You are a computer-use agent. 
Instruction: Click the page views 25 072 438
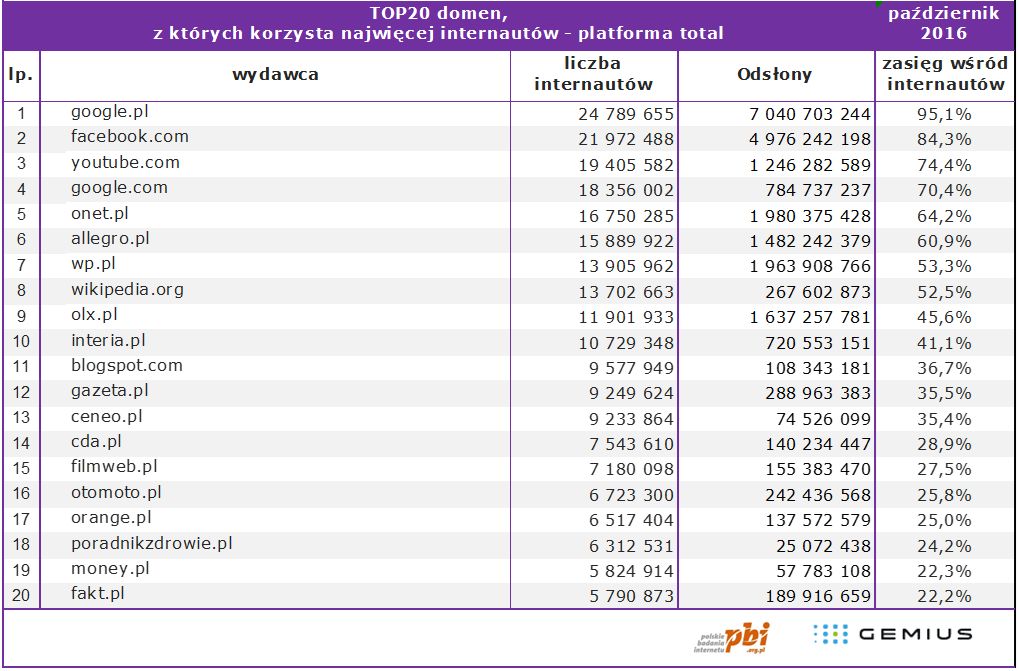[x=823, y=546]
